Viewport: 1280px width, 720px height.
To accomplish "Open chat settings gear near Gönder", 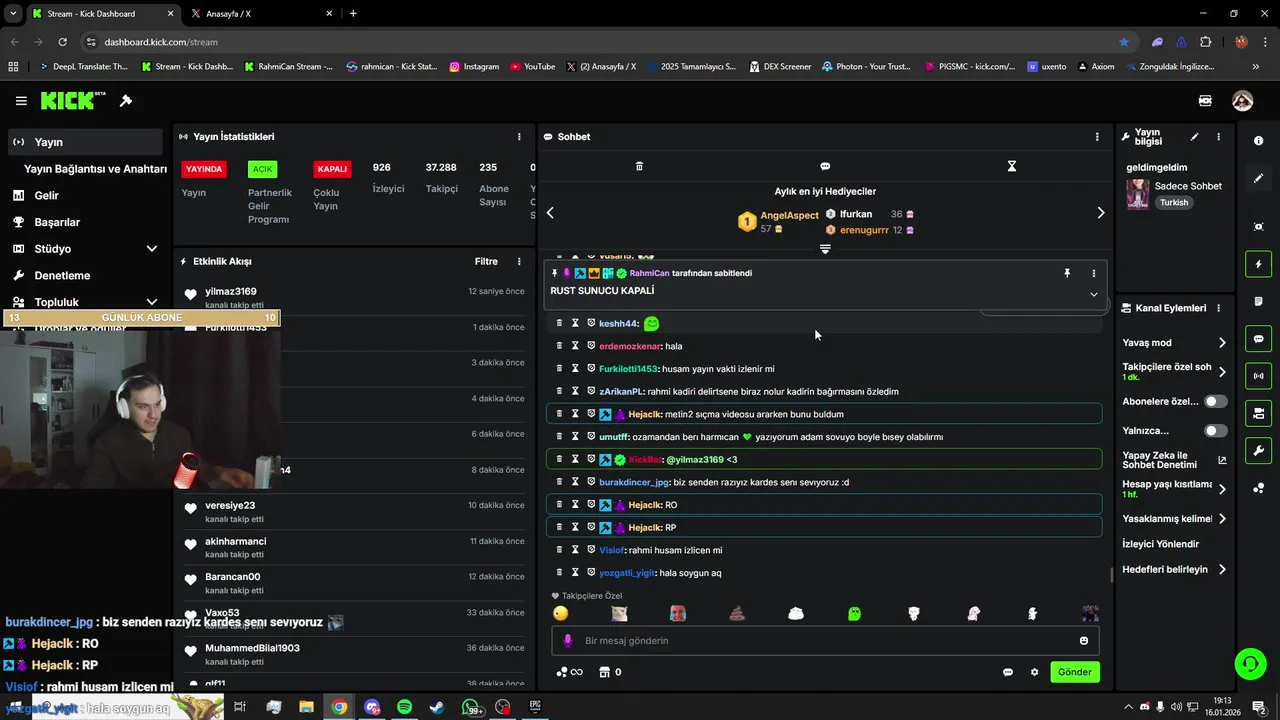I will (x=1035, y=672).
